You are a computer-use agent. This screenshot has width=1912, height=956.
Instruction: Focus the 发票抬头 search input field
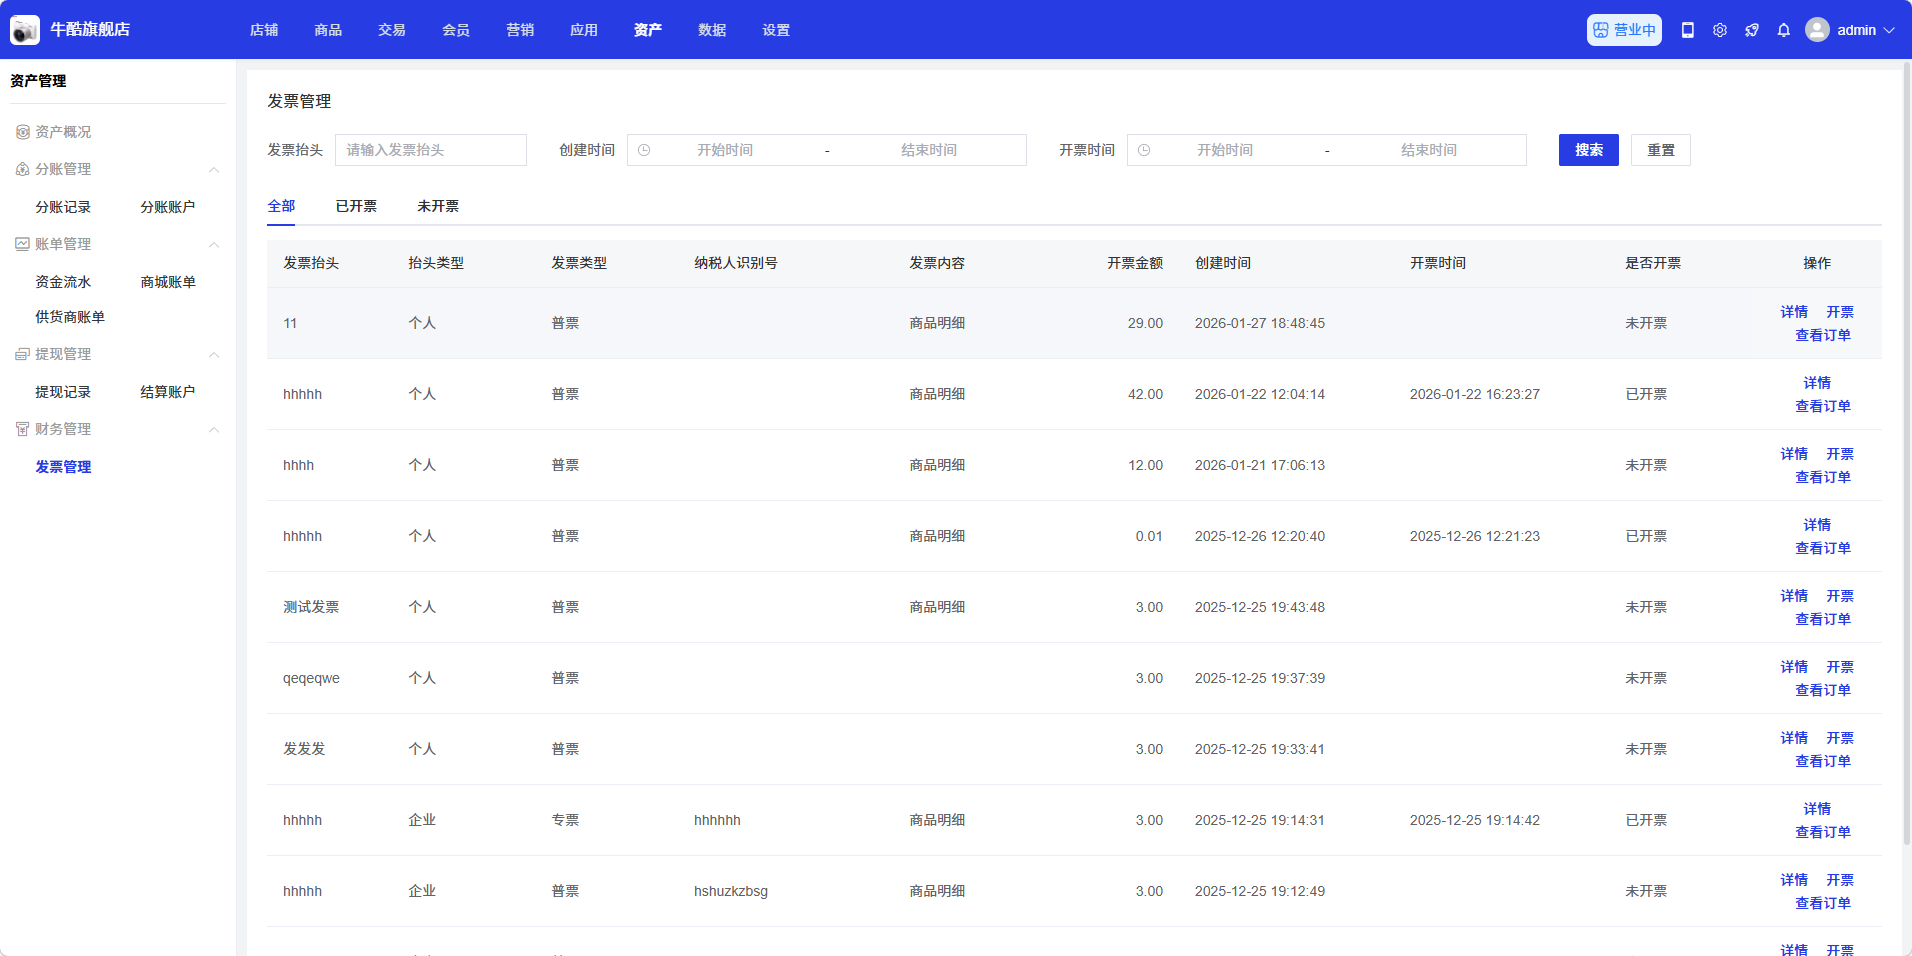pyautogui.click(x=430, y=150)
